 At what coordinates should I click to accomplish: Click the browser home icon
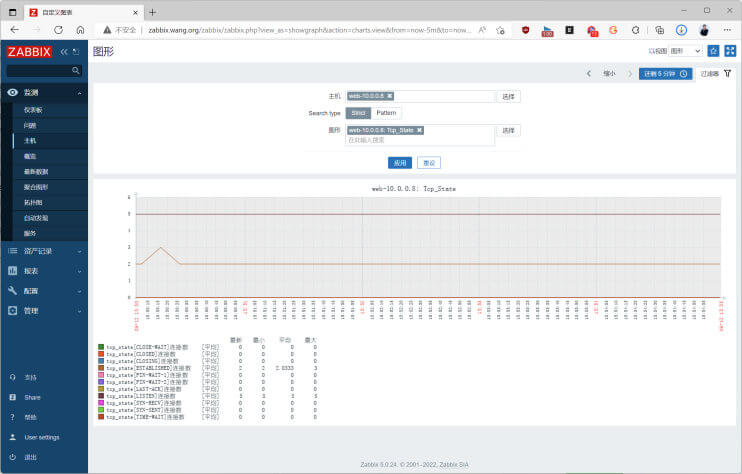pyautogui.click(x=80, y=30)
